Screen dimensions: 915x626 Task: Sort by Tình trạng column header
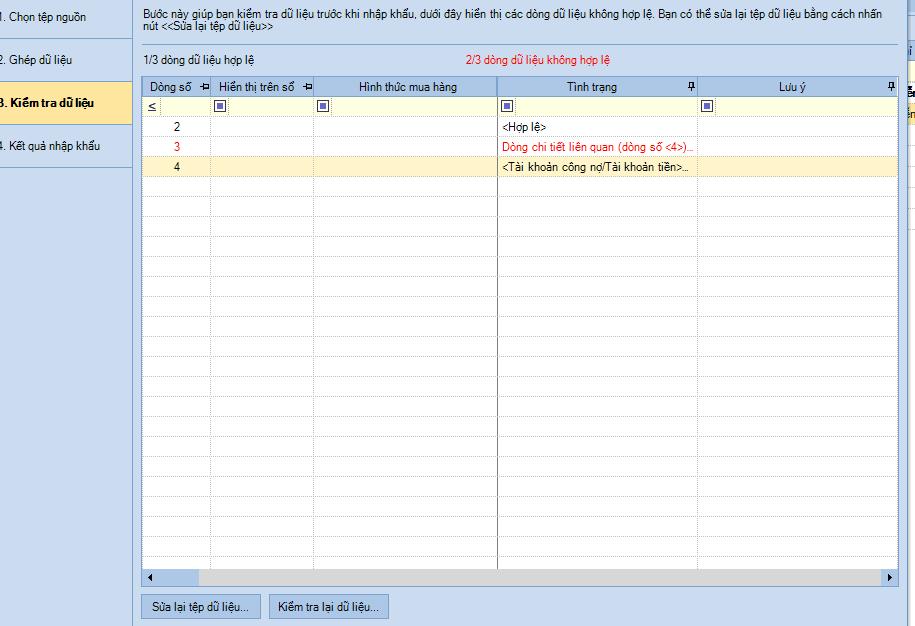[x=592, y=87]
